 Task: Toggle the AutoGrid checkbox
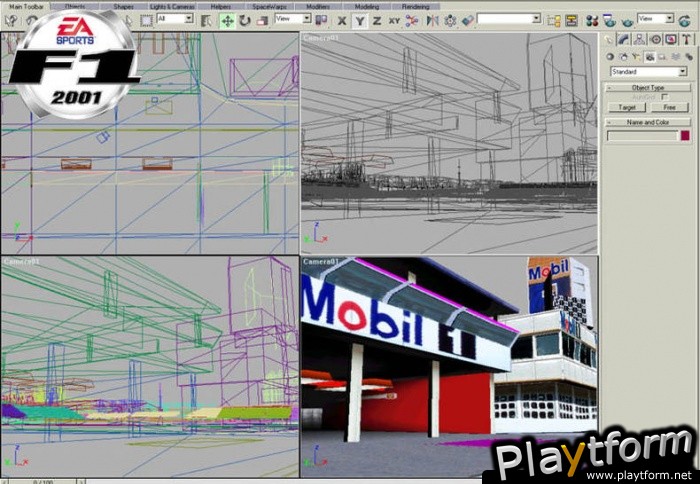pos(665,97)
